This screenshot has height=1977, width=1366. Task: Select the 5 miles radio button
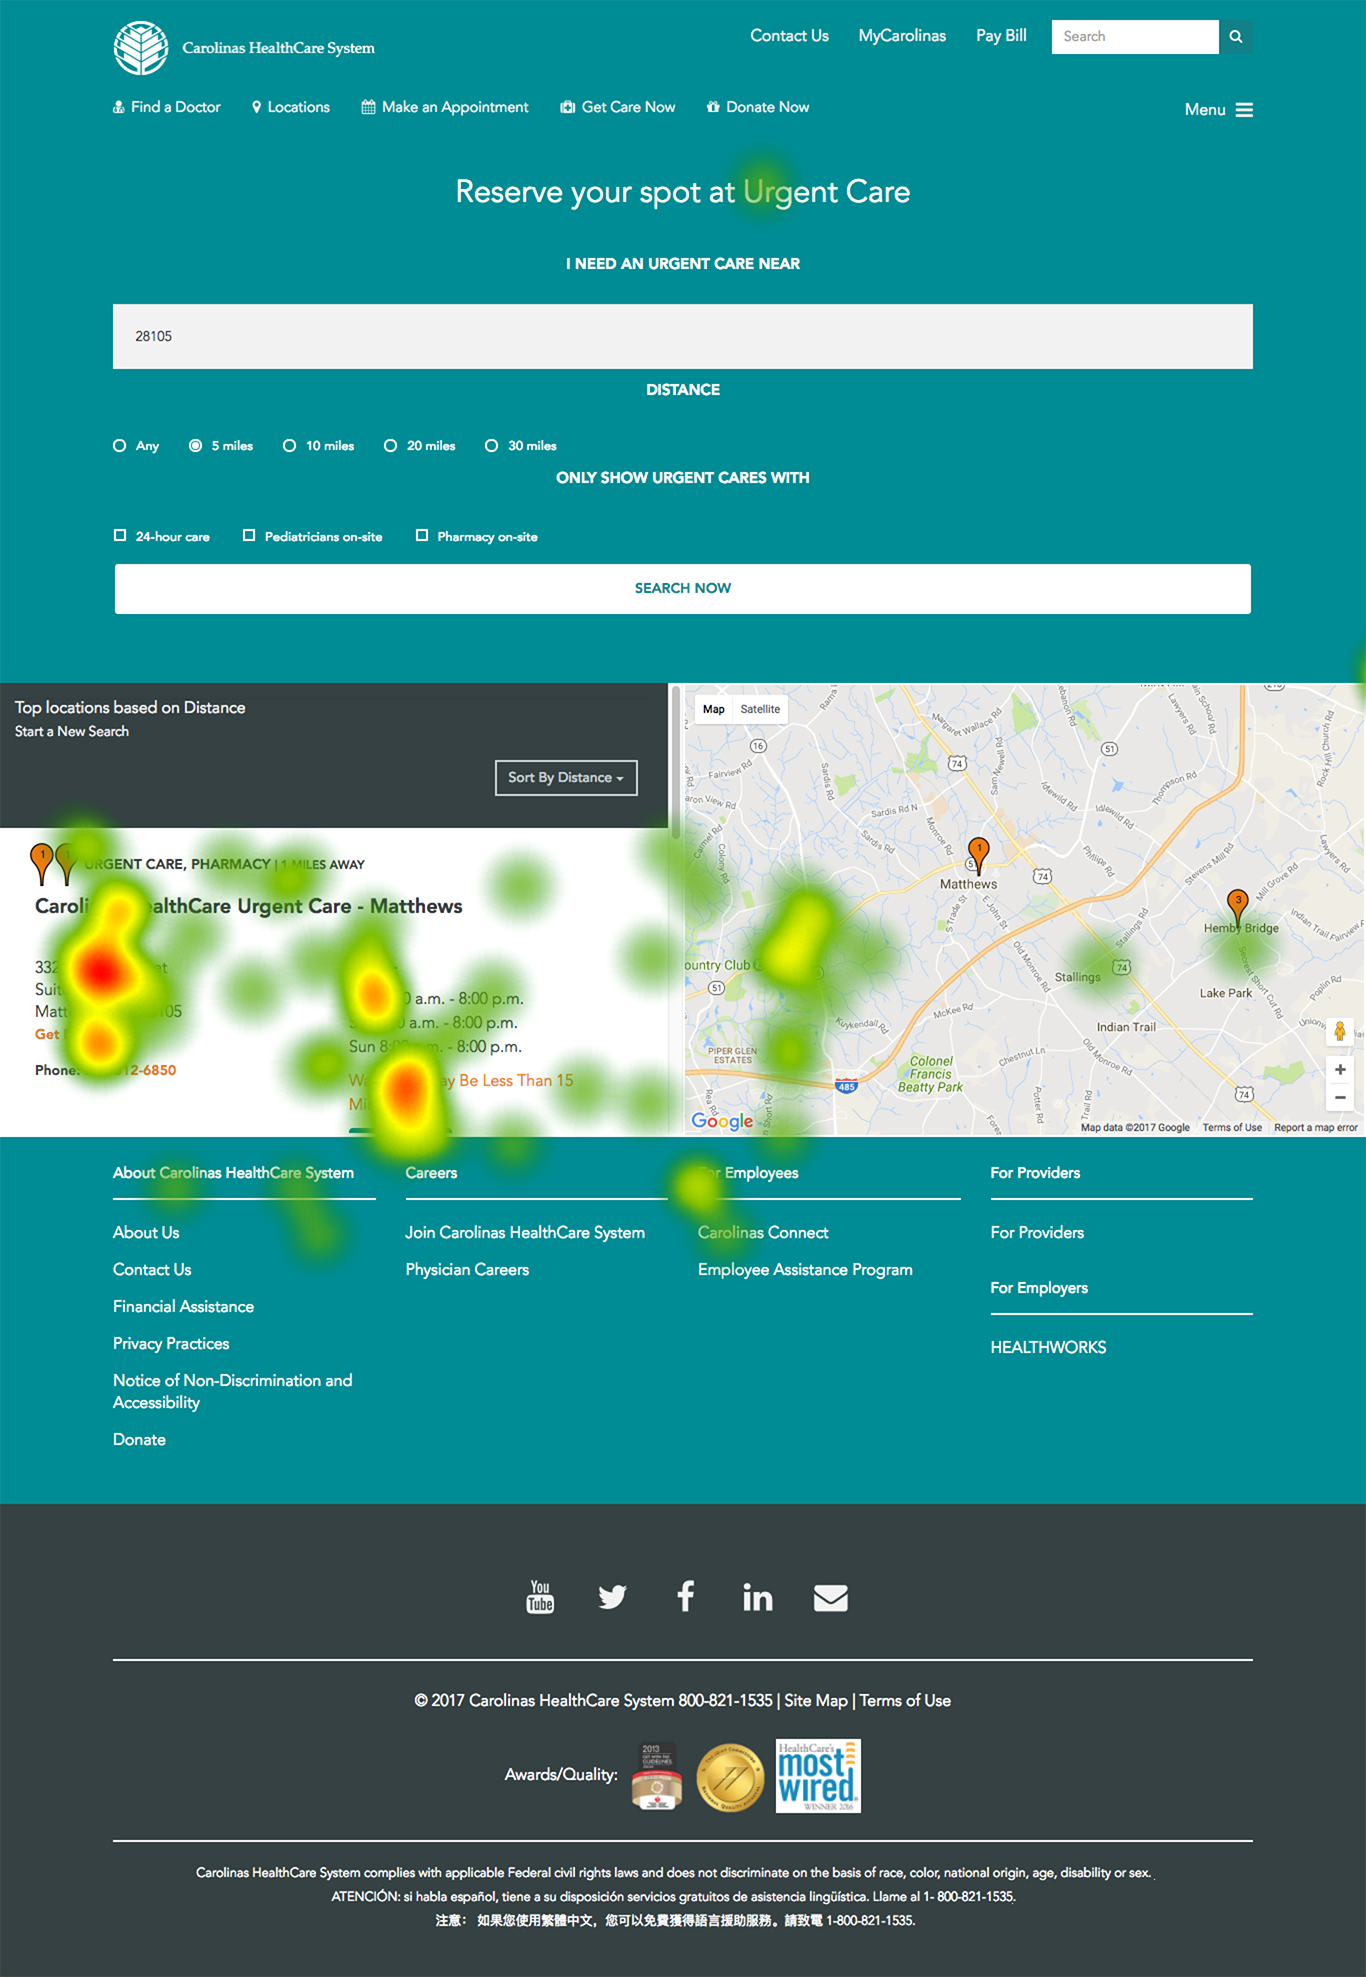click(x=196, y=446)
